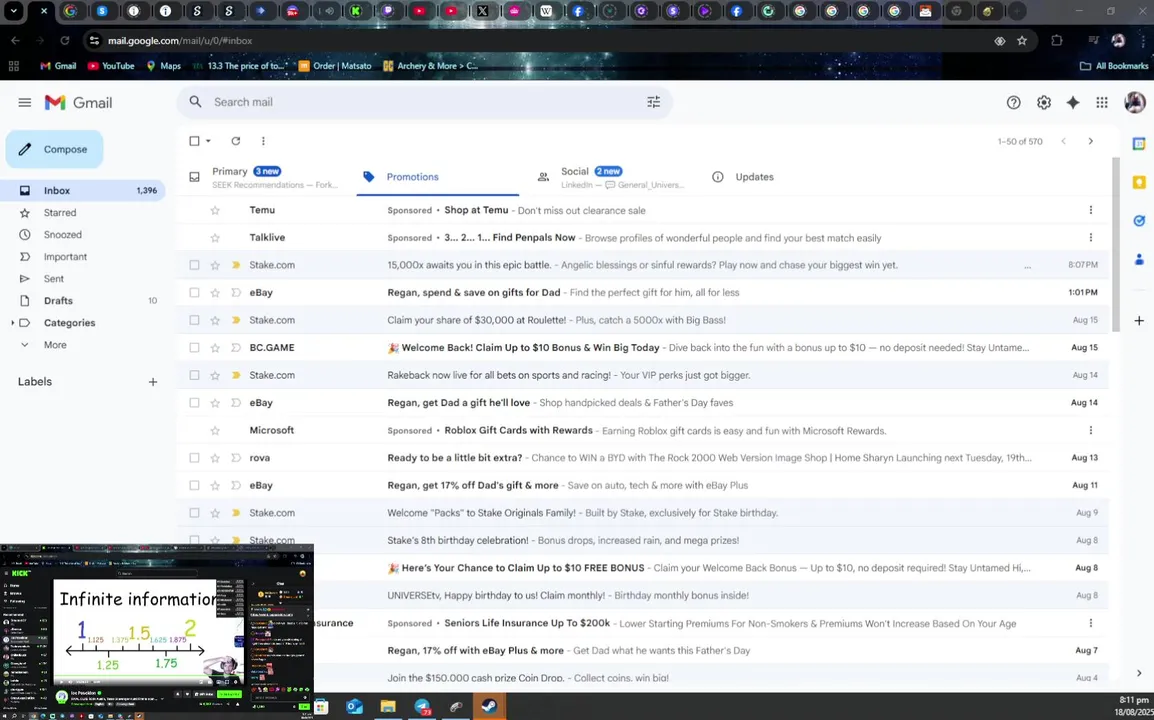Star the eBay 17% off Dad's gift email

[x=215, y=485]
